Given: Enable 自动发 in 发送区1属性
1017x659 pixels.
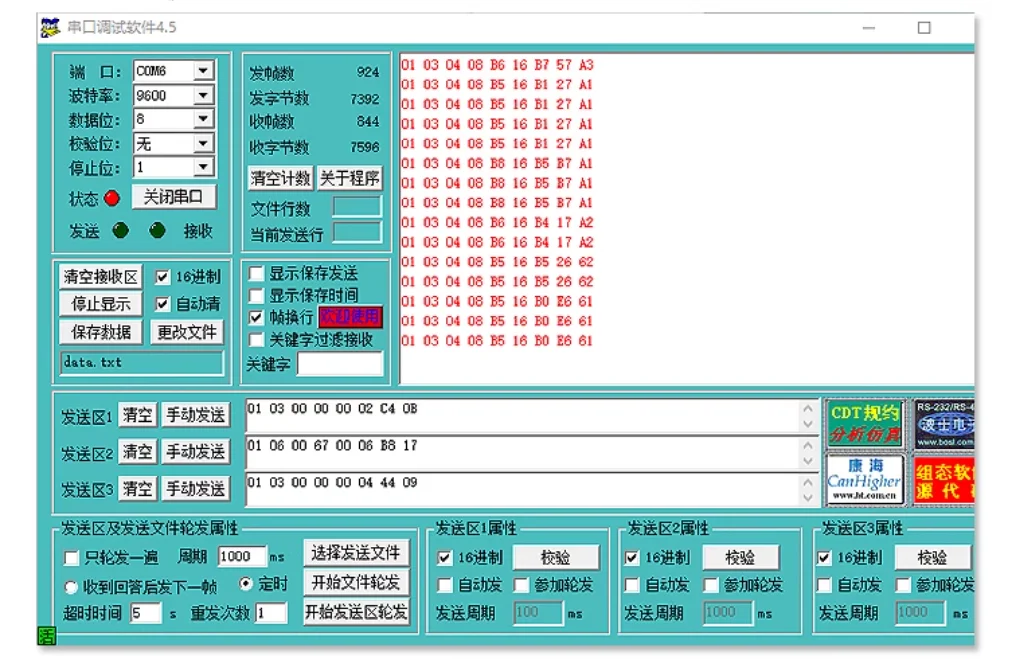Looking at the screenshot, I should pos(444,585).
